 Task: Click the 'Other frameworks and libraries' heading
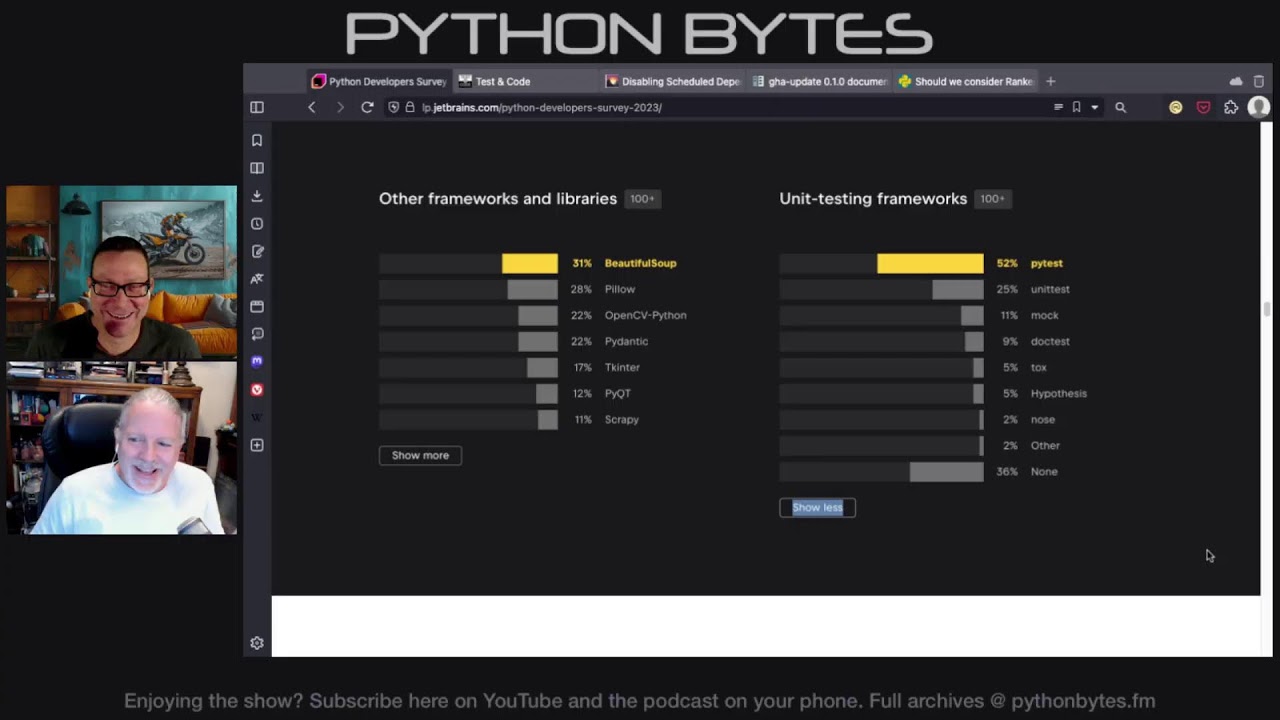[498, 199]
